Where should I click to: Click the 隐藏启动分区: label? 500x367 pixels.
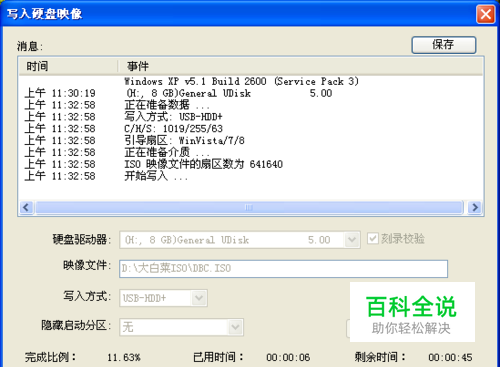(76, 325)
